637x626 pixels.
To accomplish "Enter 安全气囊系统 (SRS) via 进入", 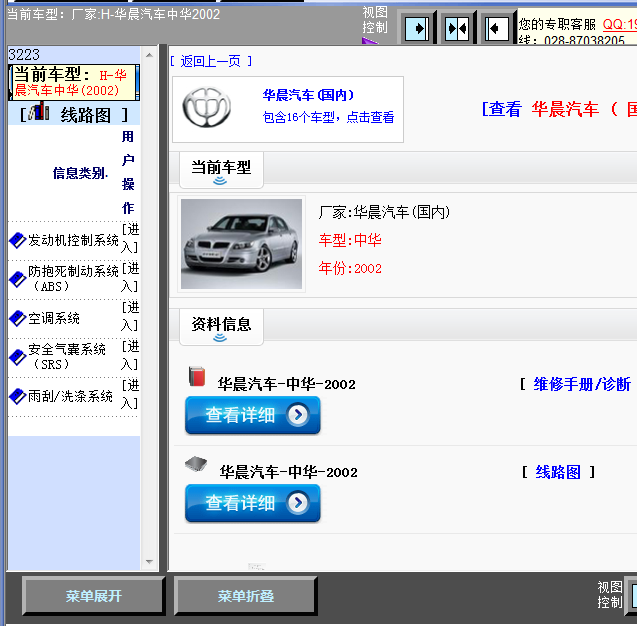I will coord(130,355).
